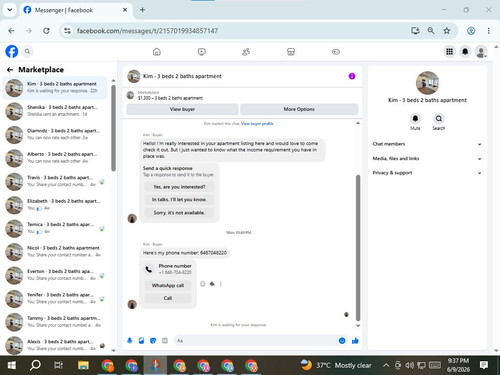Attach a photo using the file icon

[x=141, y=341]
